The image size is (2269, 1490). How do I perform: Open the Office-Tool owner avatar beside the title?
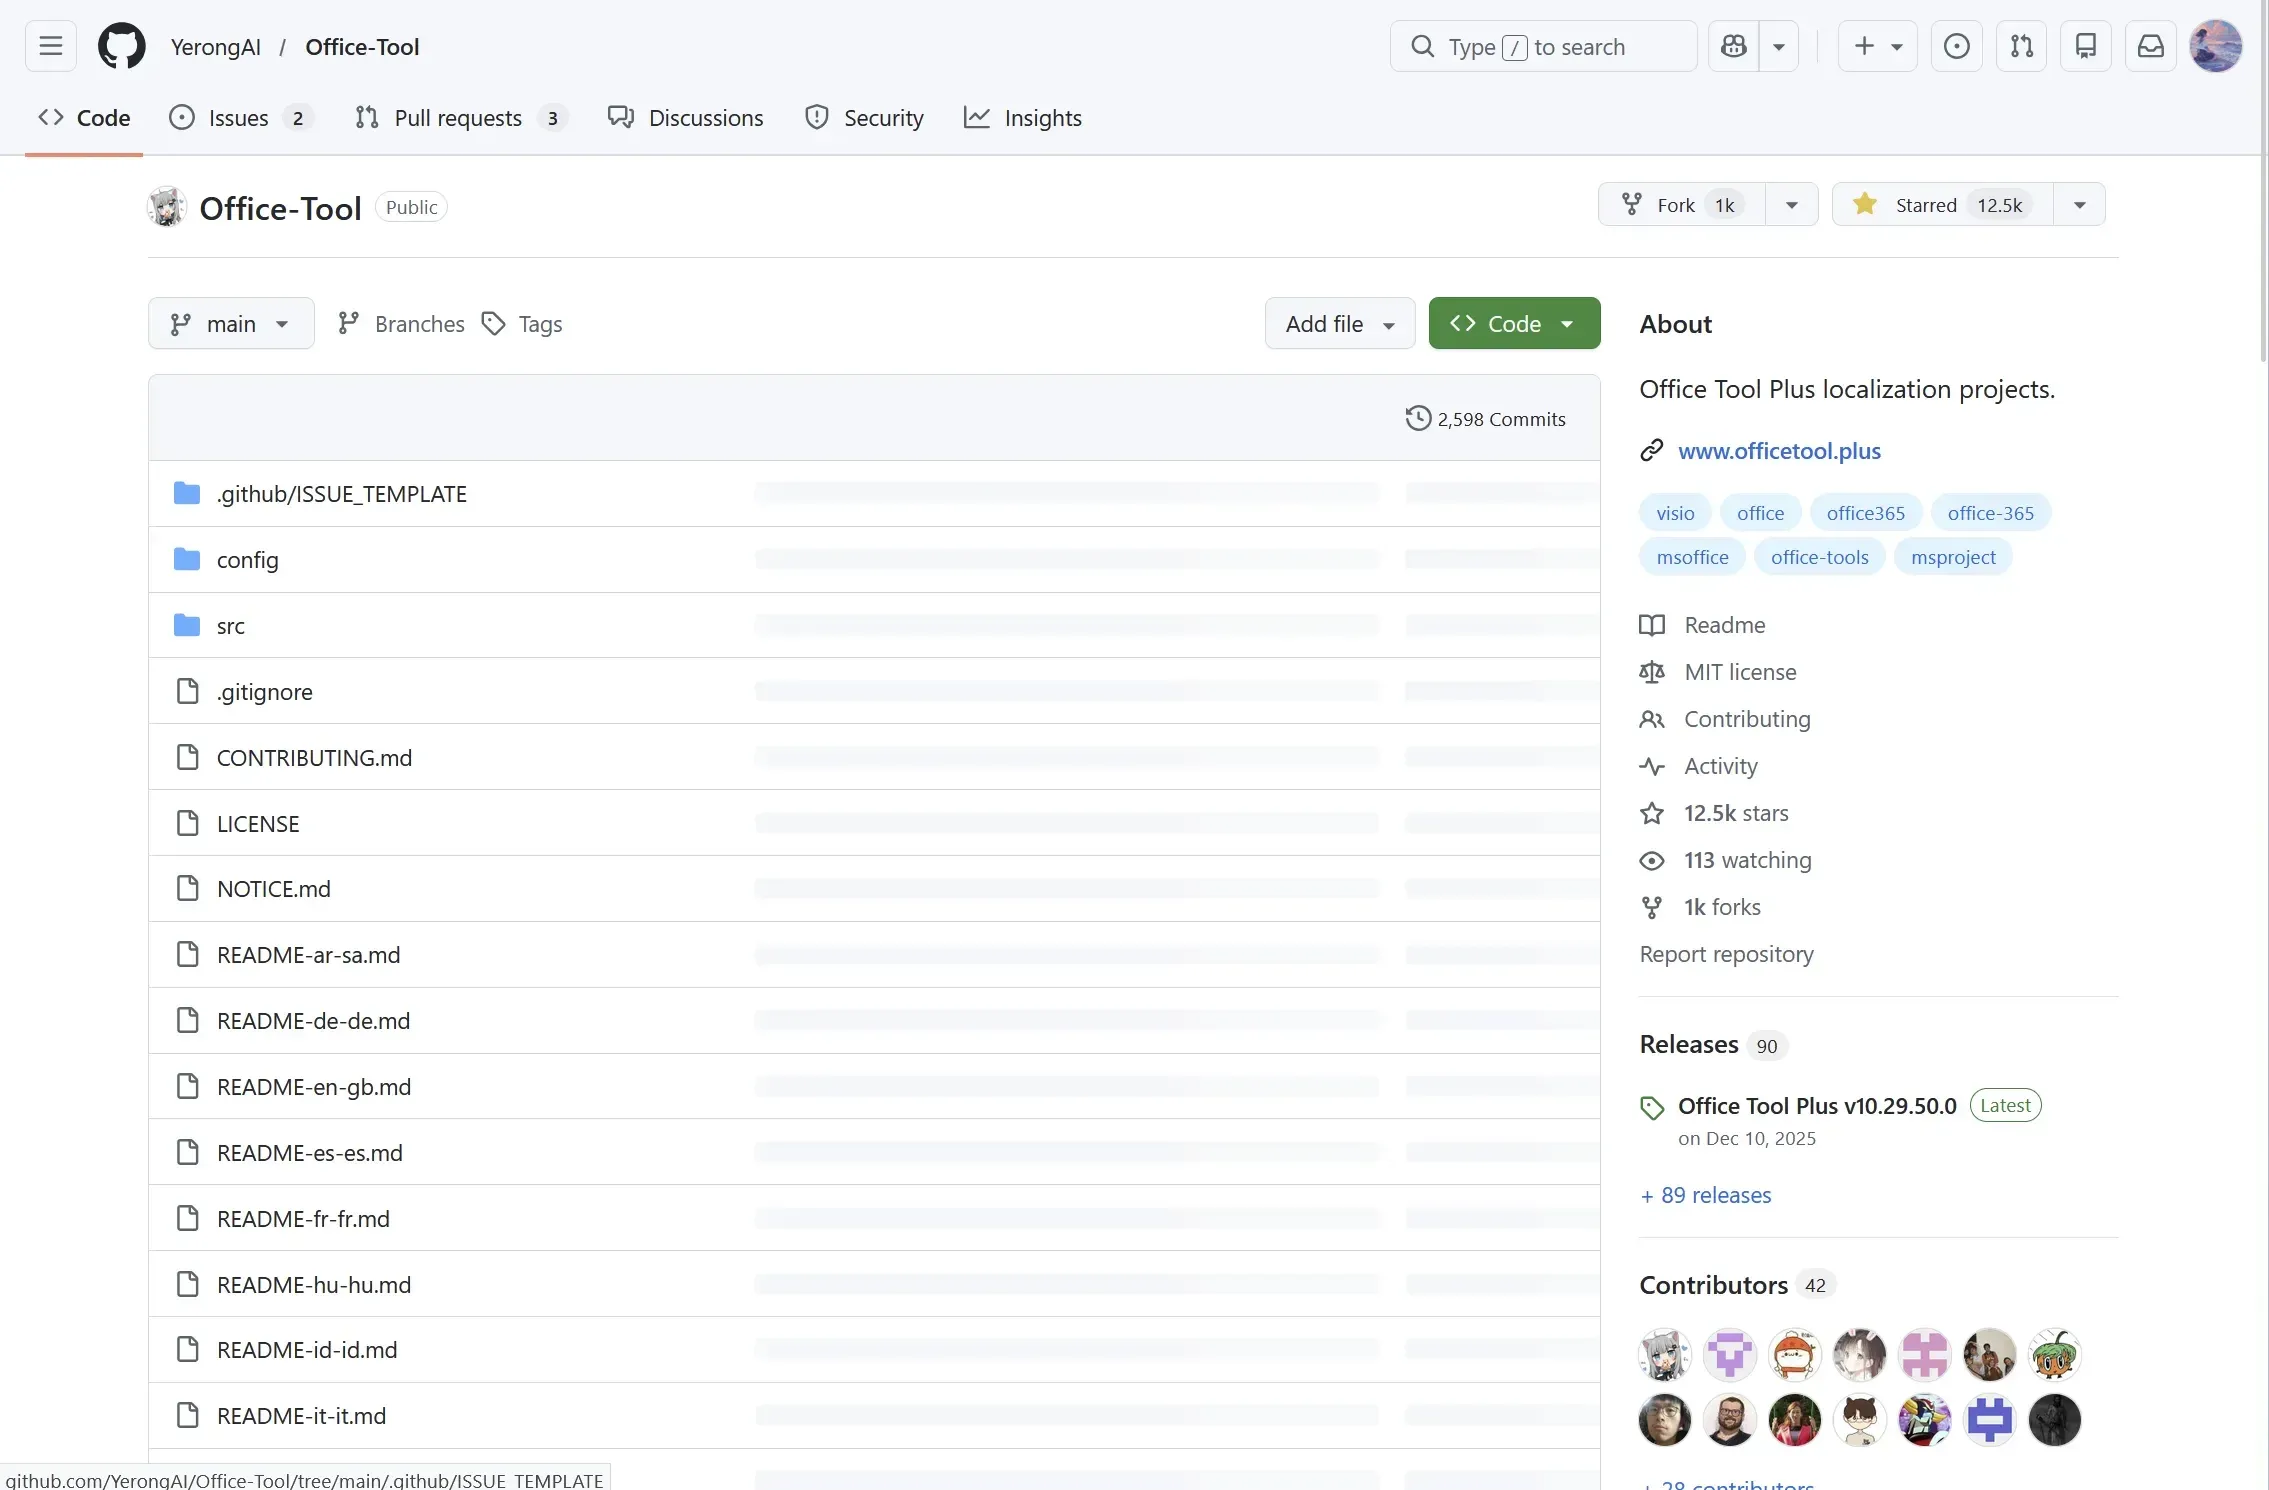[167, 207]
